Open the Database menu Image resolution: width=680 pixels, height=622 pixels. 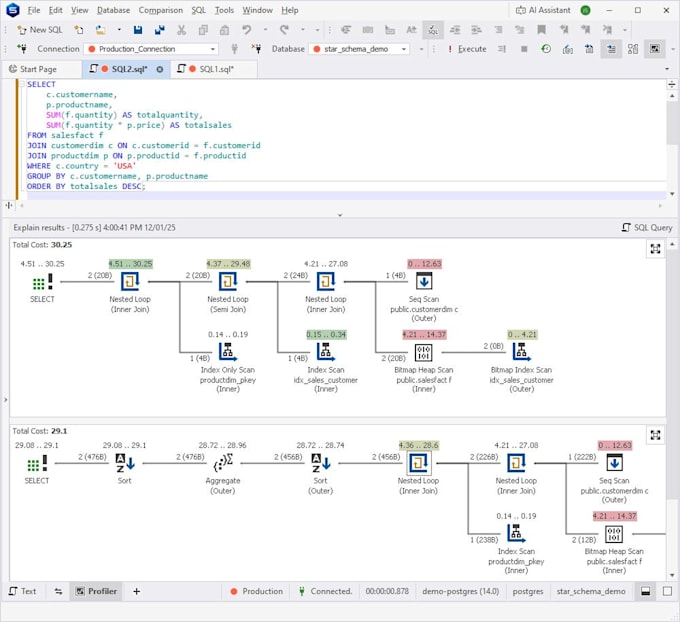click(x=113, y=10)
